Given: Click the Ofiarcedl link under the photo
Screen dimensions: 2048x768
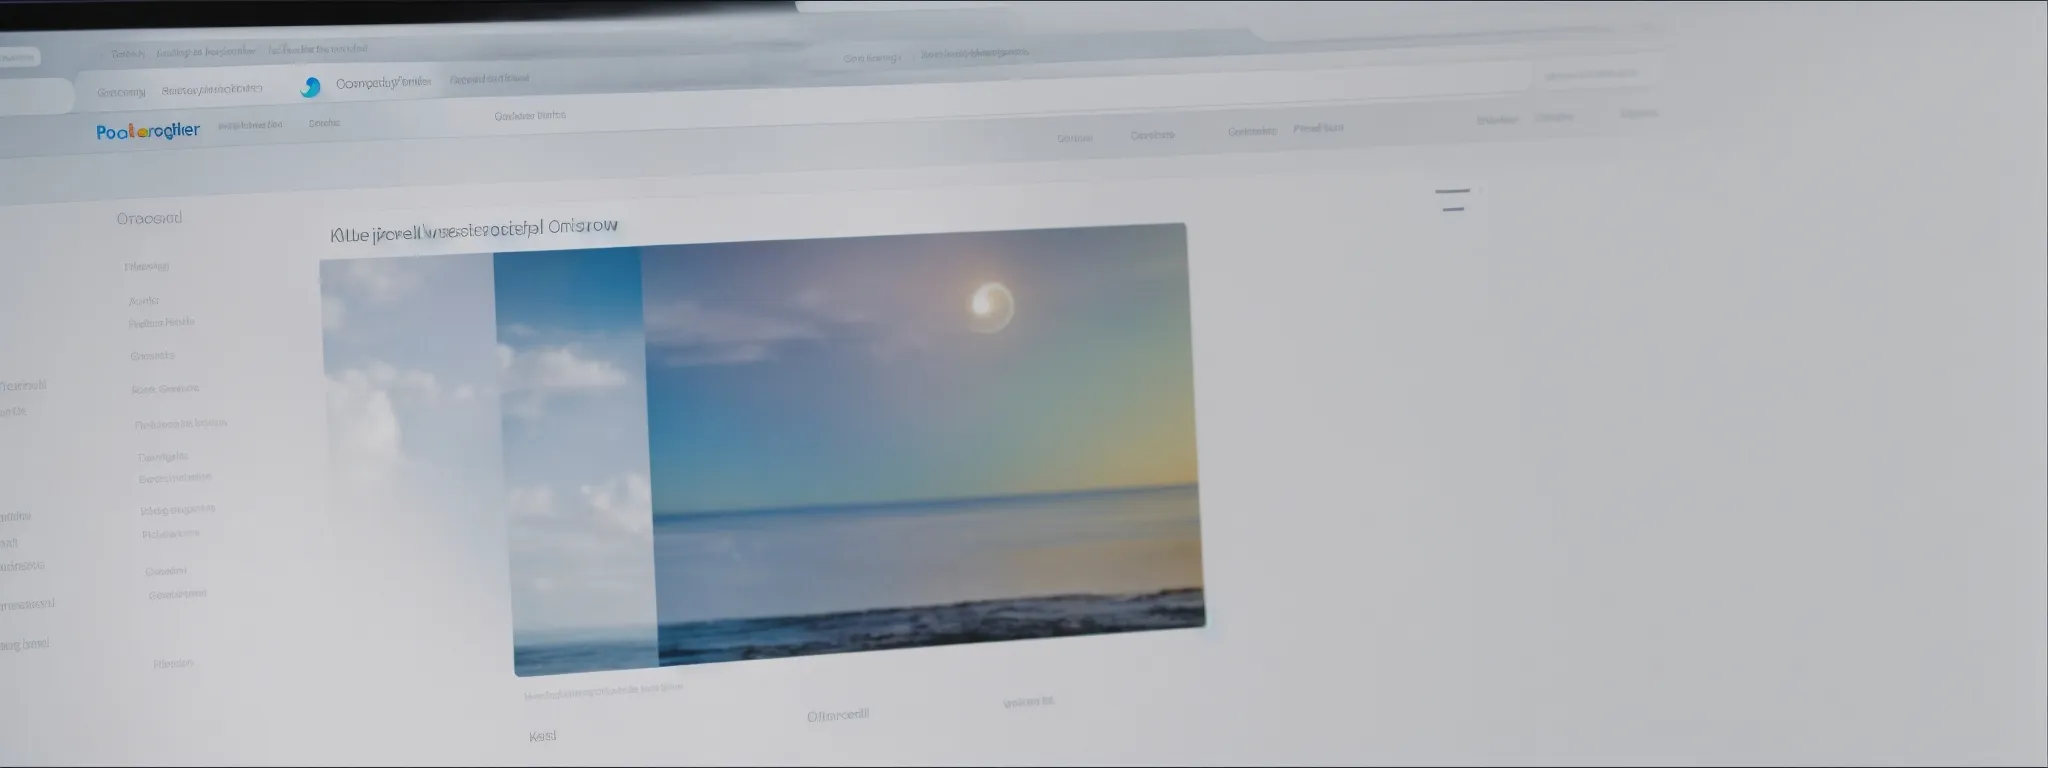Looking at the screenshot, I should click(838, 715).
